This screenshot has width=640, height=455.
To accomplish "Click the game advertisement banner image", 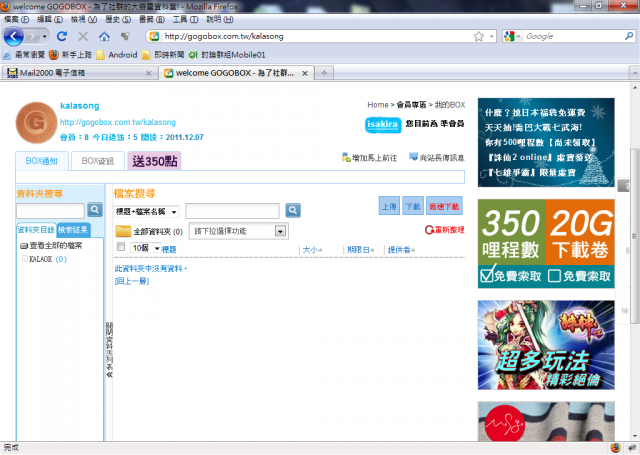I will coord(546,345).
